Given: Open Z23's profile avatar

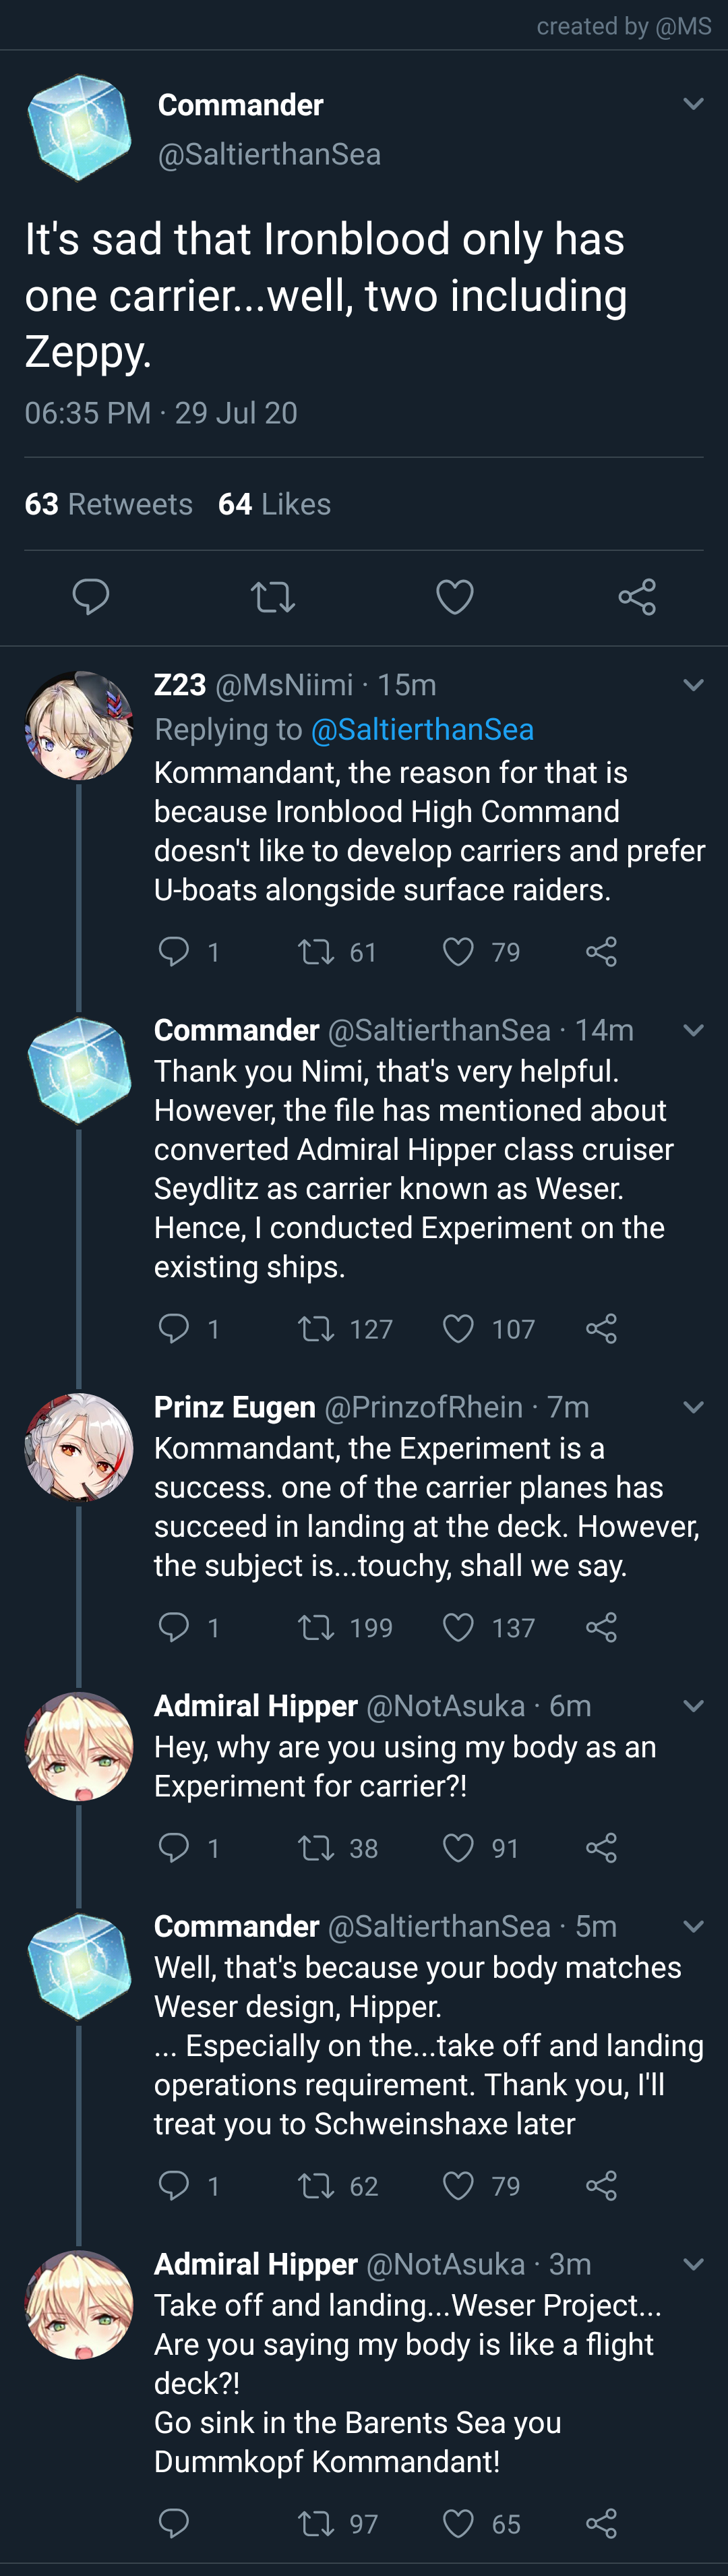Looking at the screenshot, I should tap(79, 726).
